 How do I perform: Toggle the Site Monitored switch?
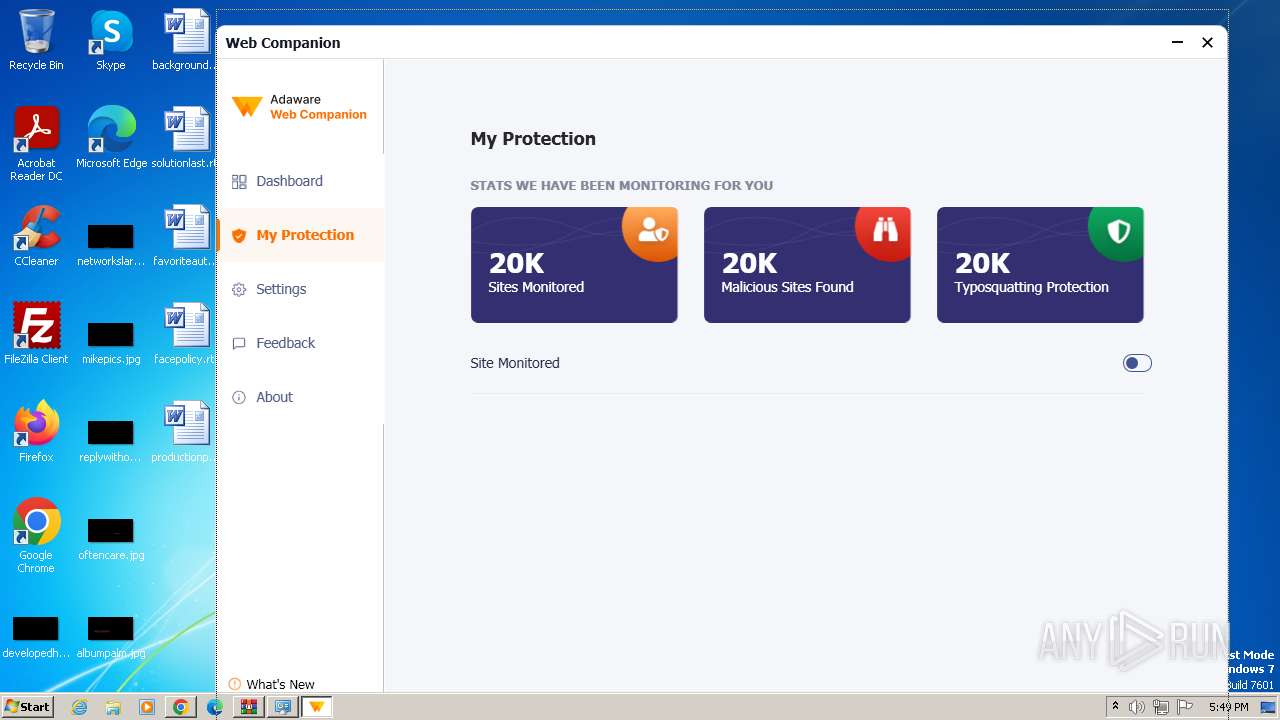tap(1137, 363)
